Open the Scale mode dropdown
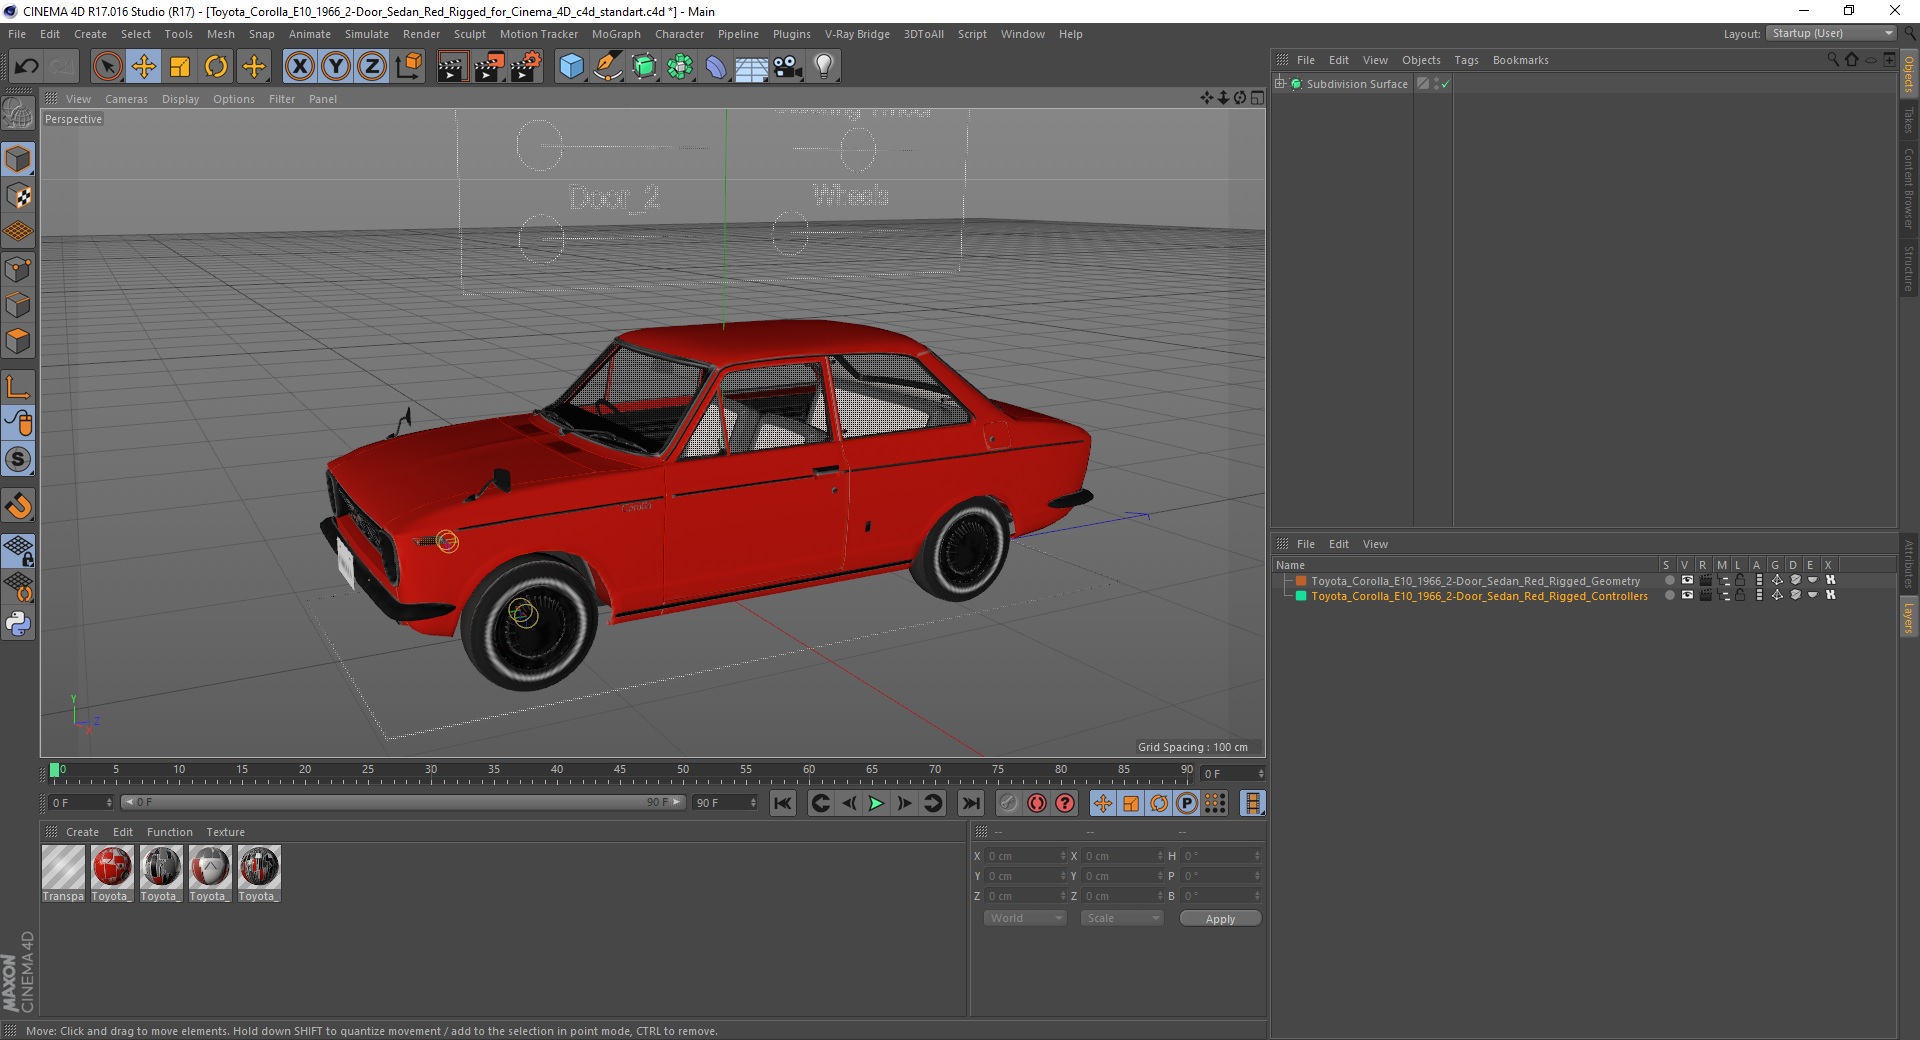This screenshot has height=1040, width=1920. (1122, 918)
